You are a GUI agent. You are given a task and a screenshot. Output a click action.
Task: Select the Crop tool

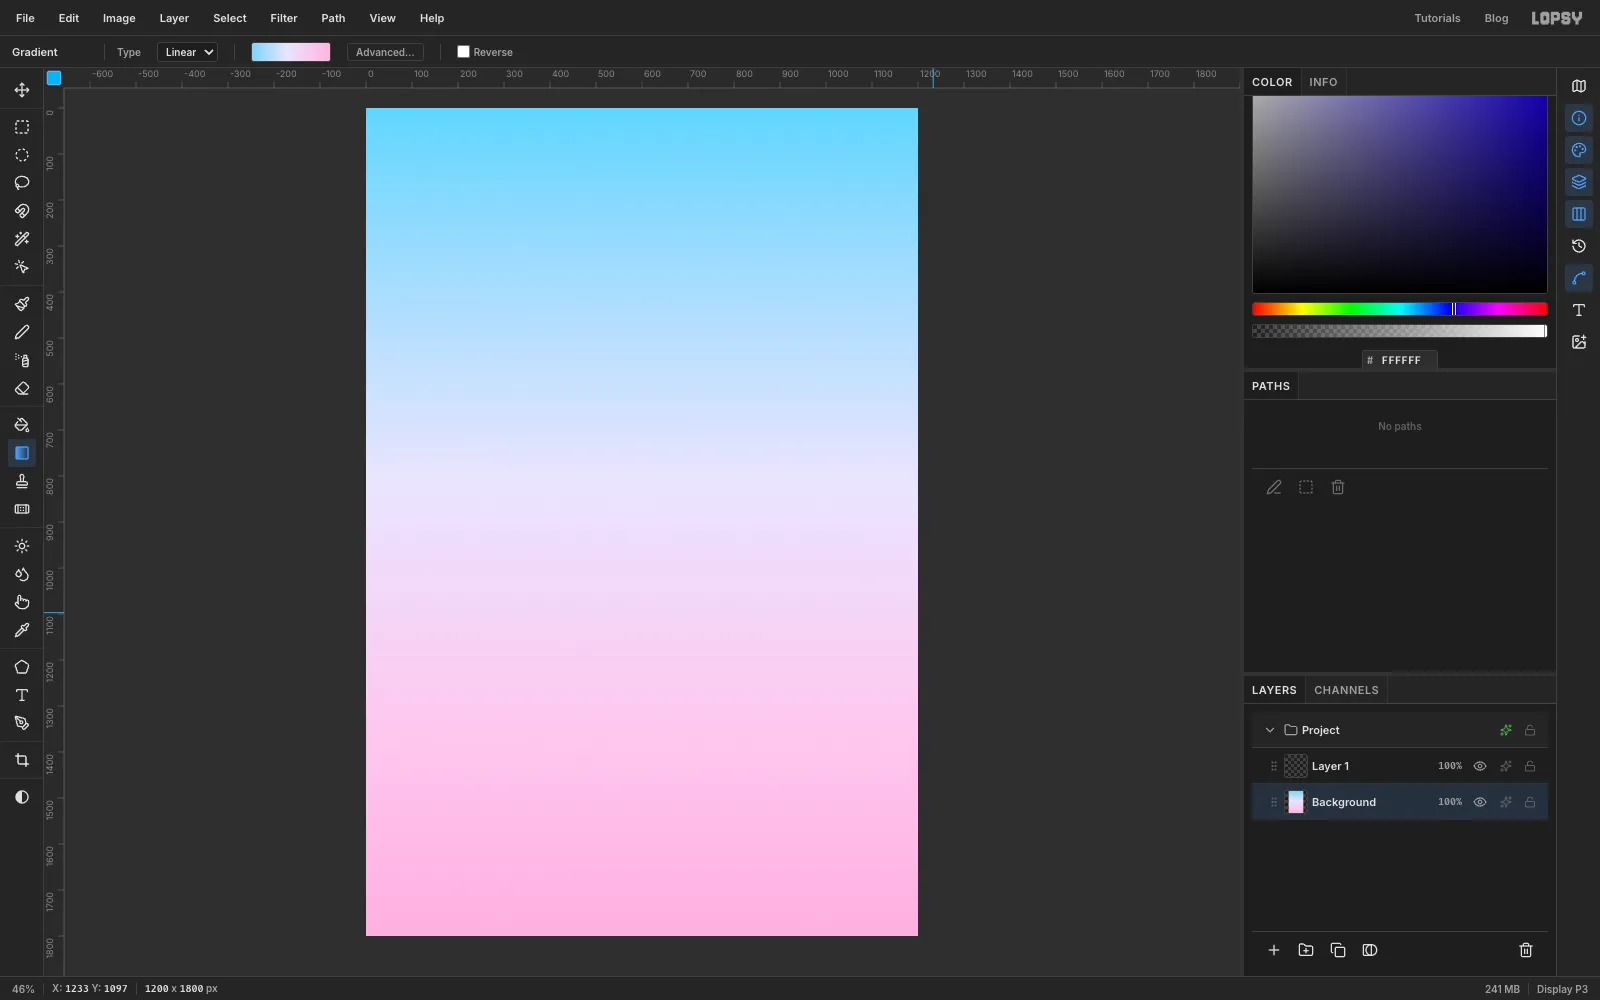click(x=22, y=761)
